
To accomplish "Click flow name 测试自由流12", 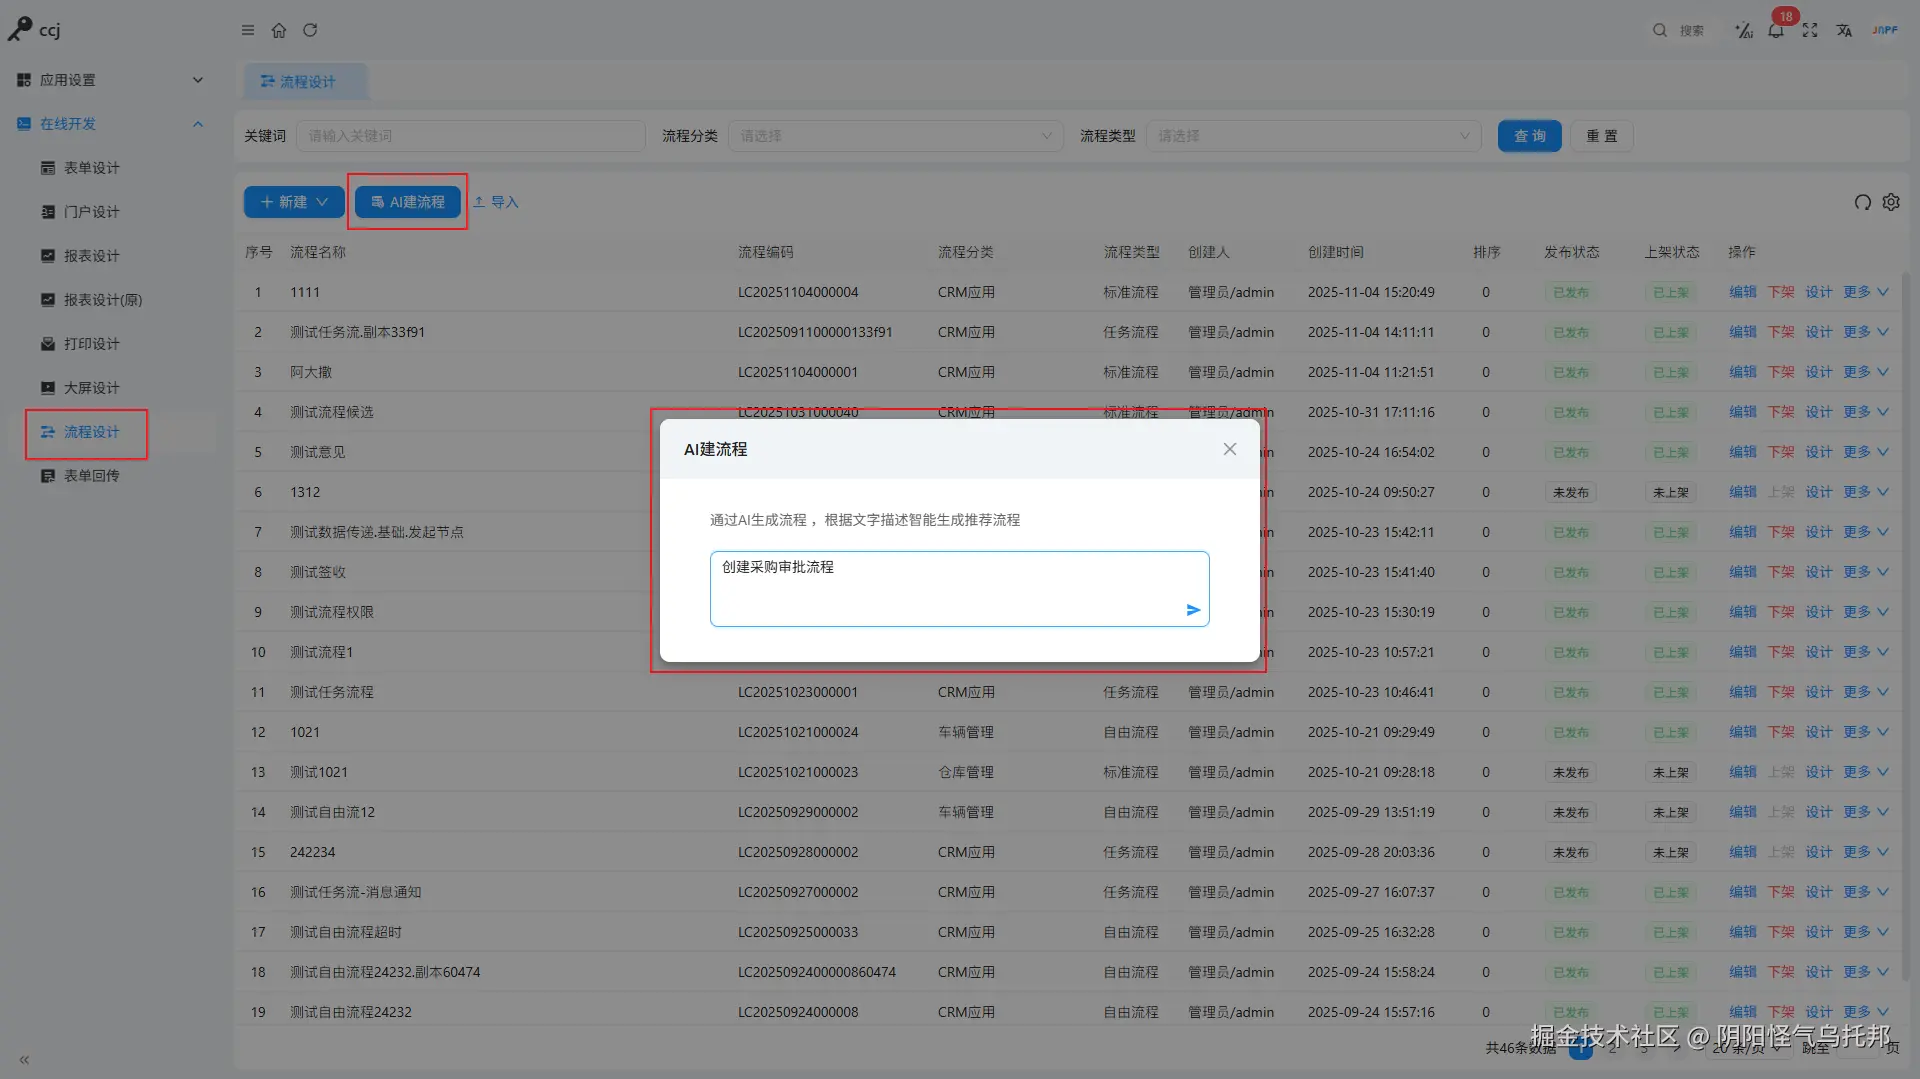I will [x=332, y=812].
